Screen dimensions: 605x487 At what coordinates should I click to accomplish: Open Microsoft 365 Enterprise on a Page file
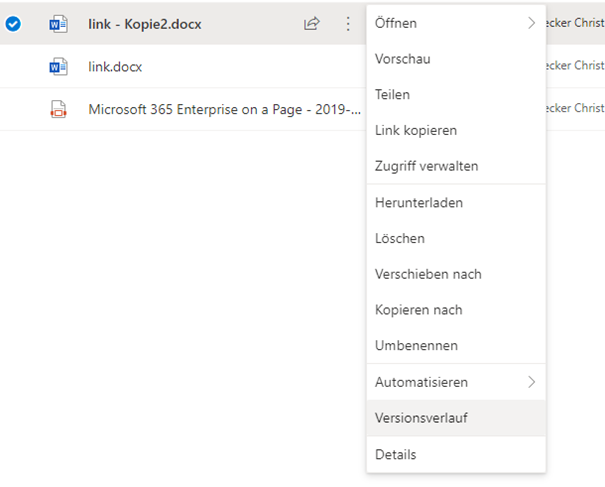pyautogui.click(x=225, y=109)
